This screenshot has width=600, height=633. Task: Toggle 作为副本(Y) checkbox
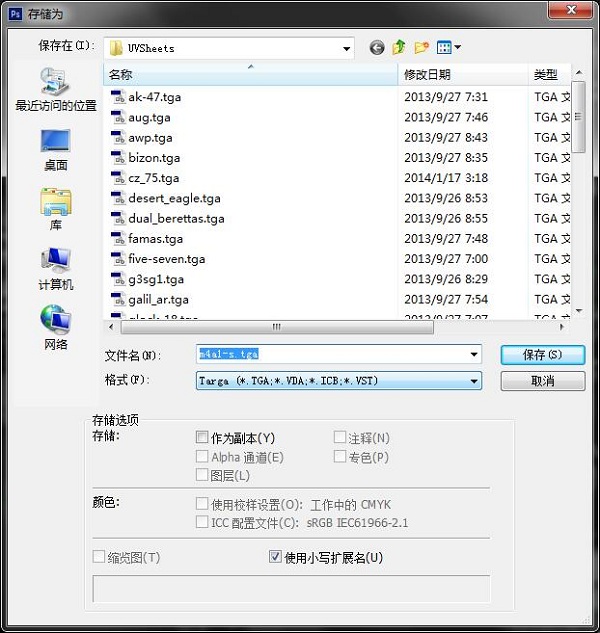[x=202, y=437]
